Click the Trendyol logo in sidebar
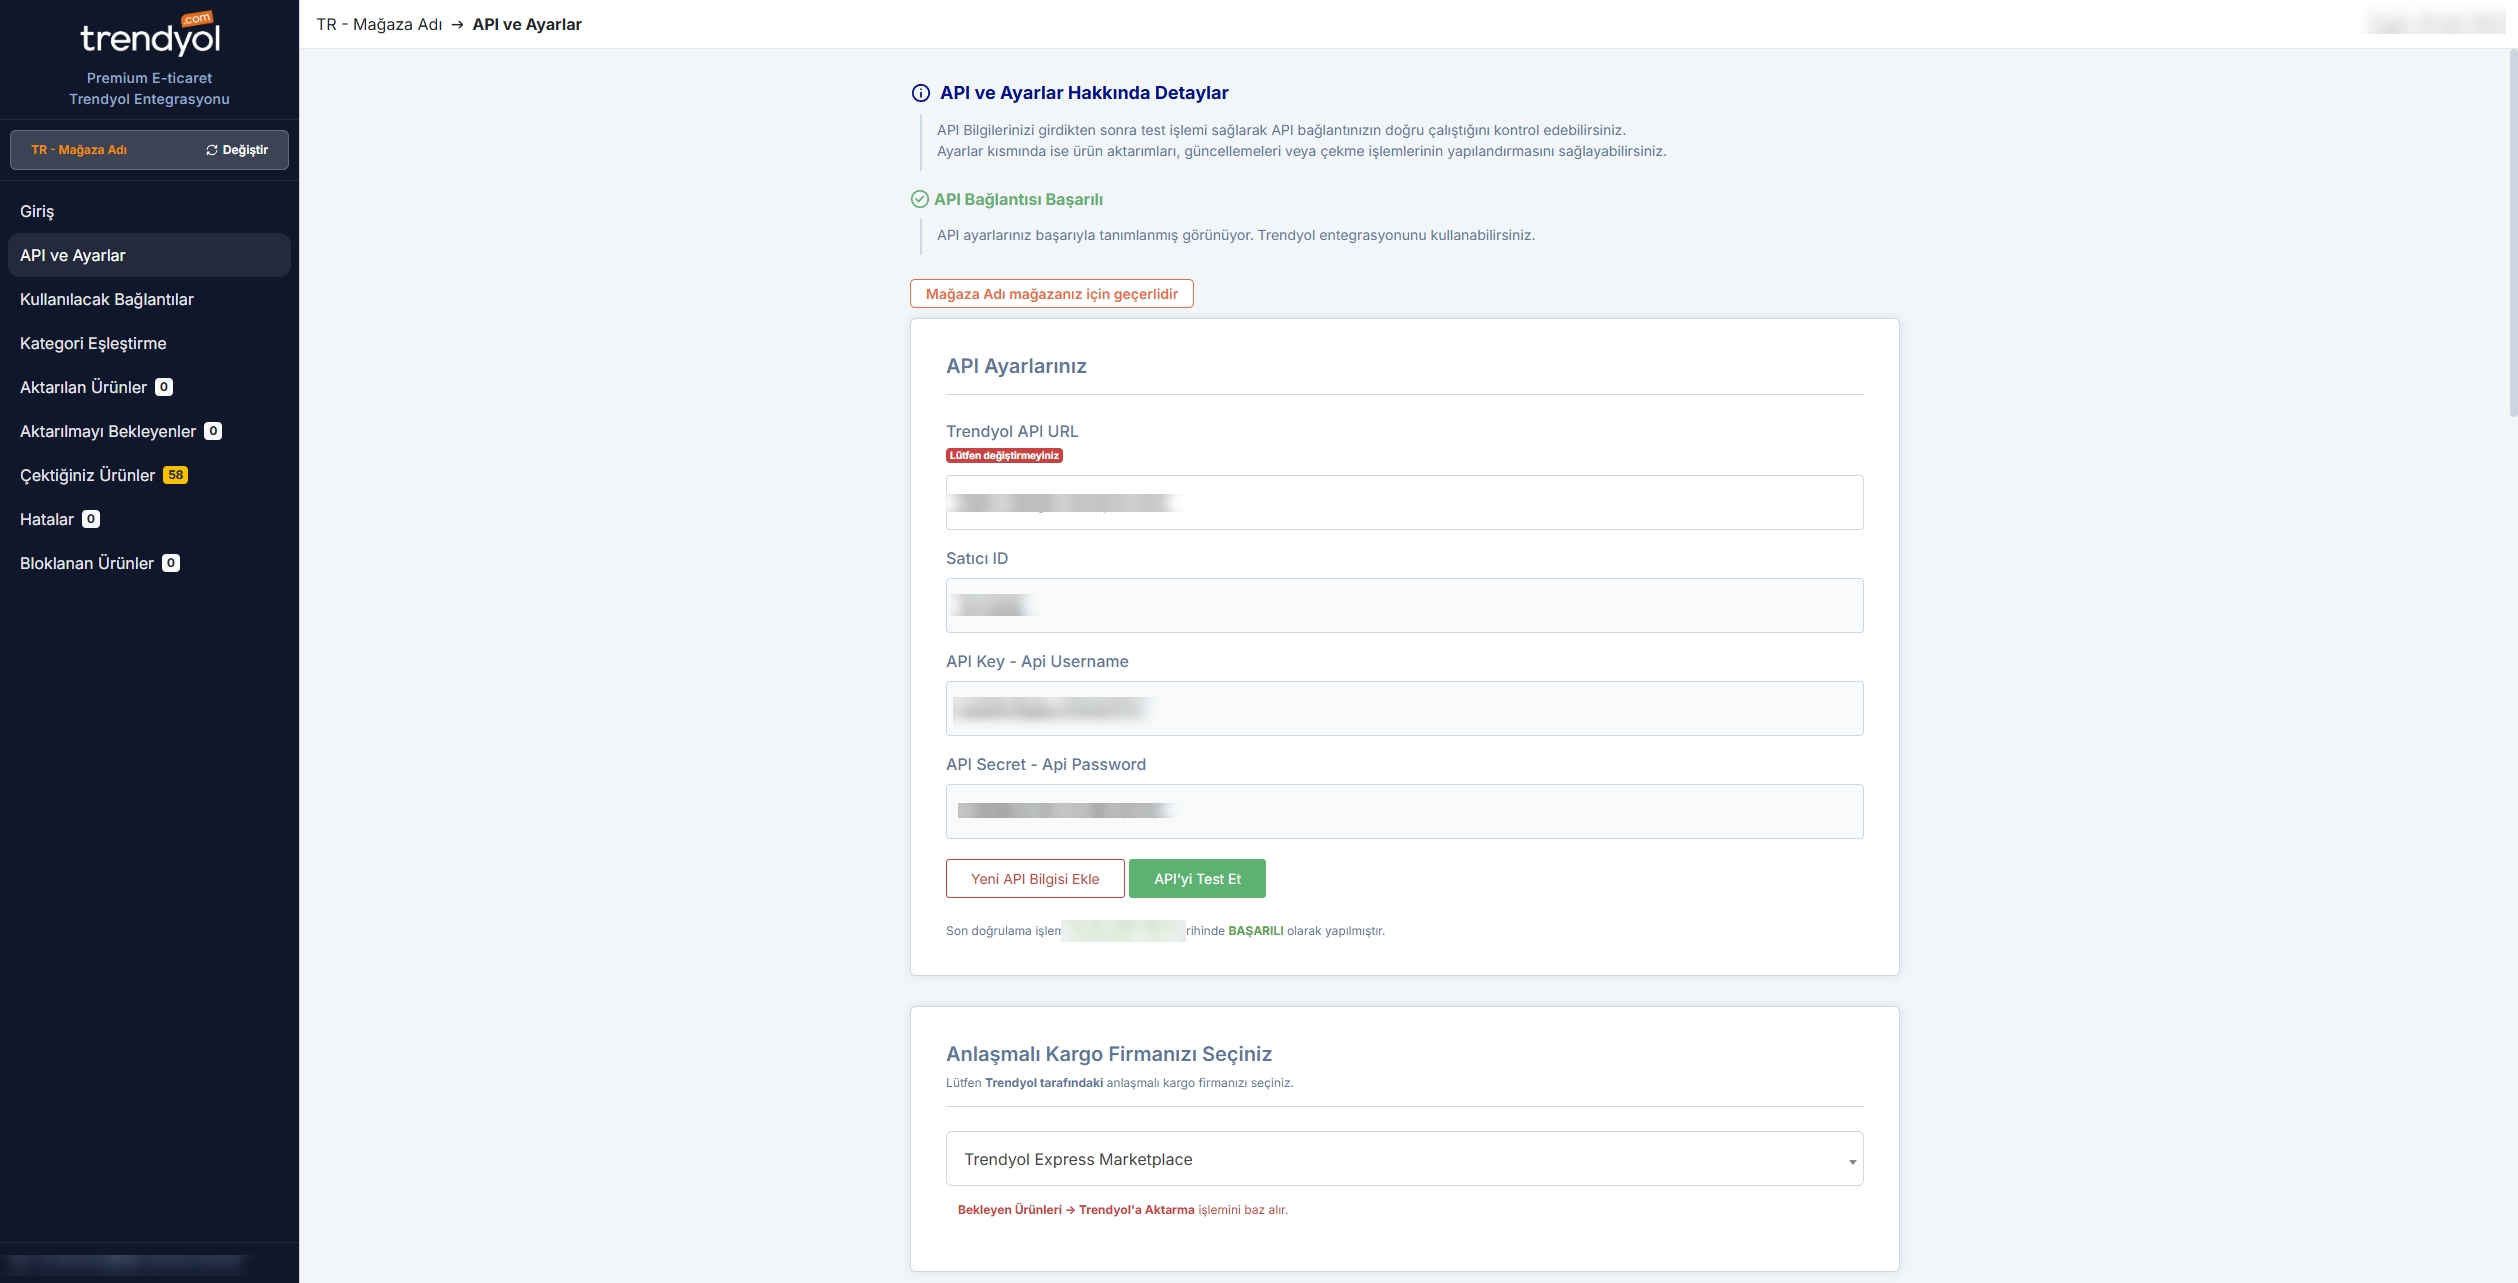This screenshot has height=1283, width=2518. (150, 36)
